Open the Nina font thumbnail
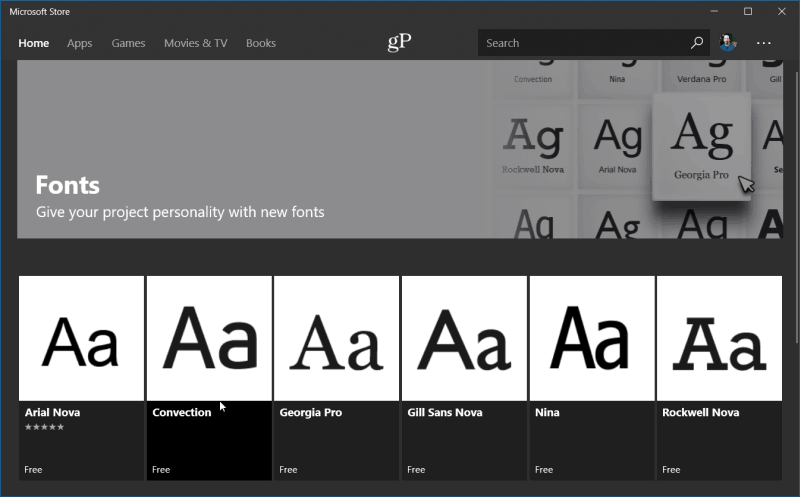 (592, 338)
